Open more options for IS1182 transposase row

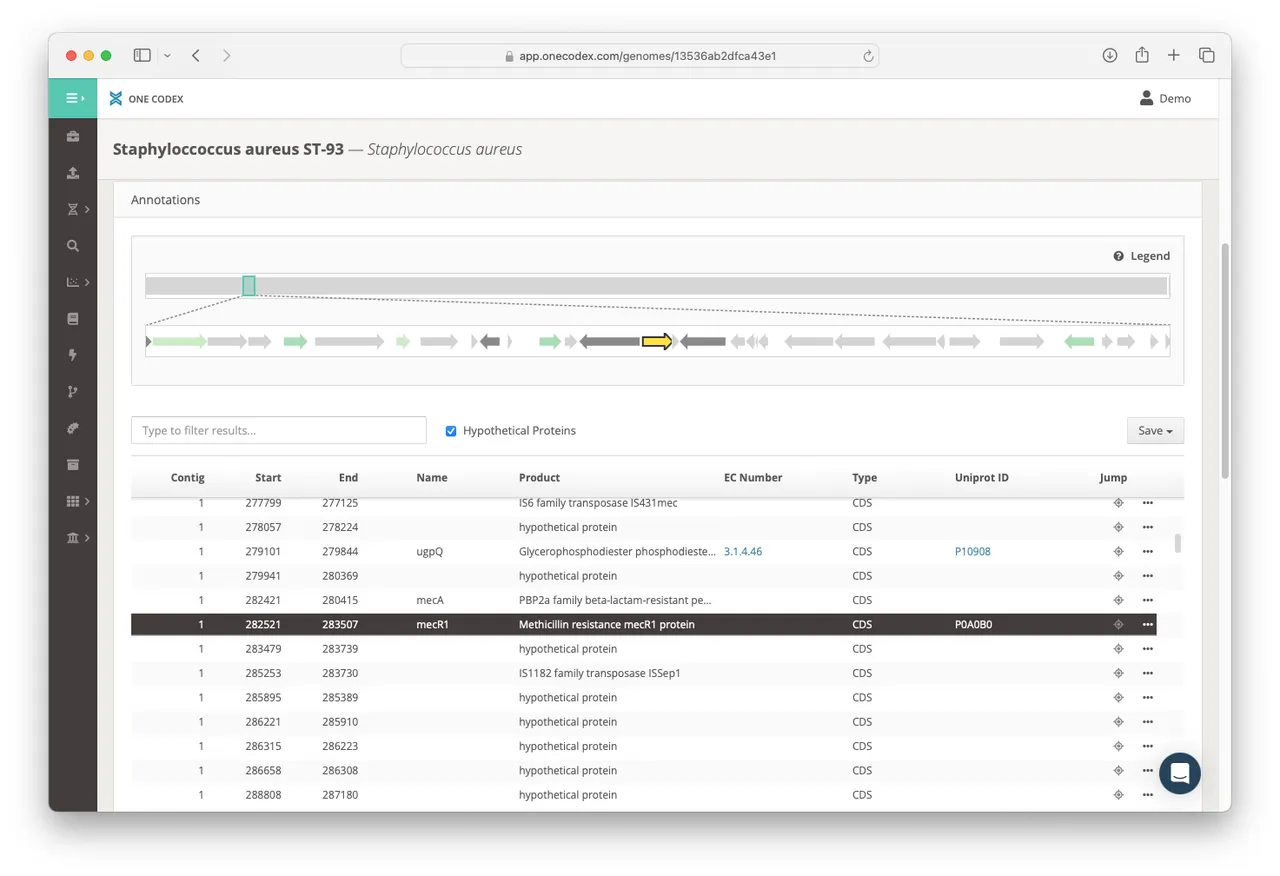point(1147,673)
